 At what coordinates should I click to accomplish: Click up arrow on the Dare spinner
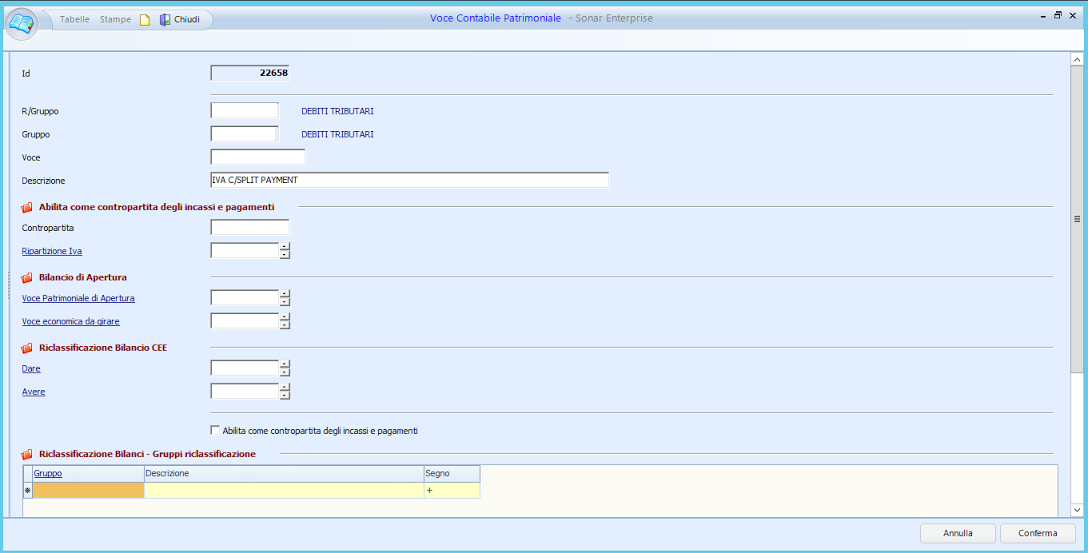[x=285, y=364]
